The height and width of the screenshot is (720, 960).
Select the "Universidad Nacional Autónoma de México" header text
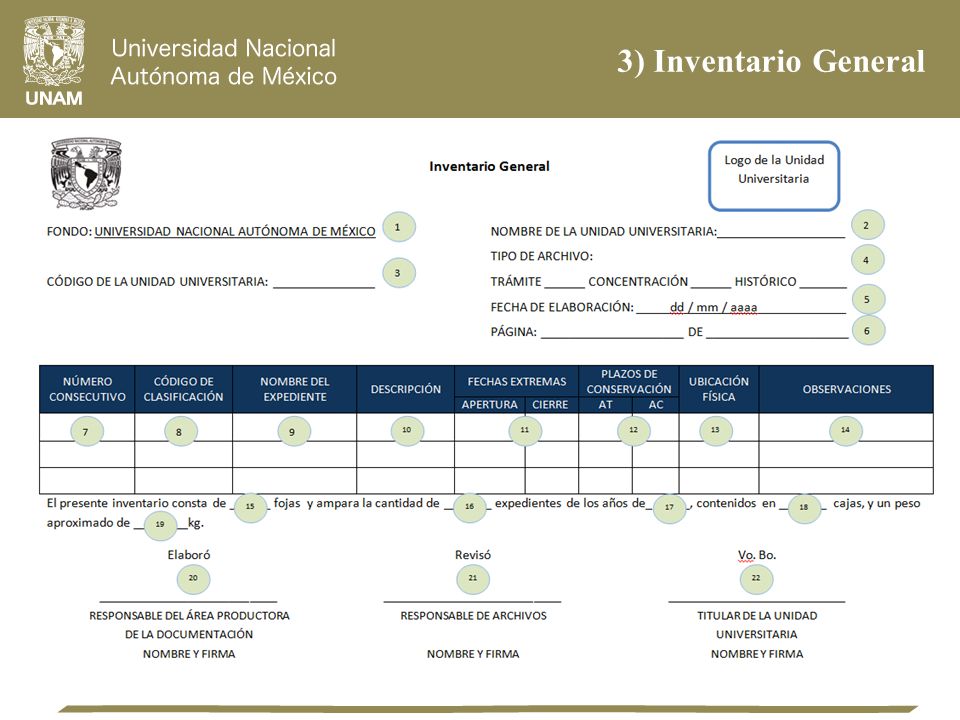[223, 62]
